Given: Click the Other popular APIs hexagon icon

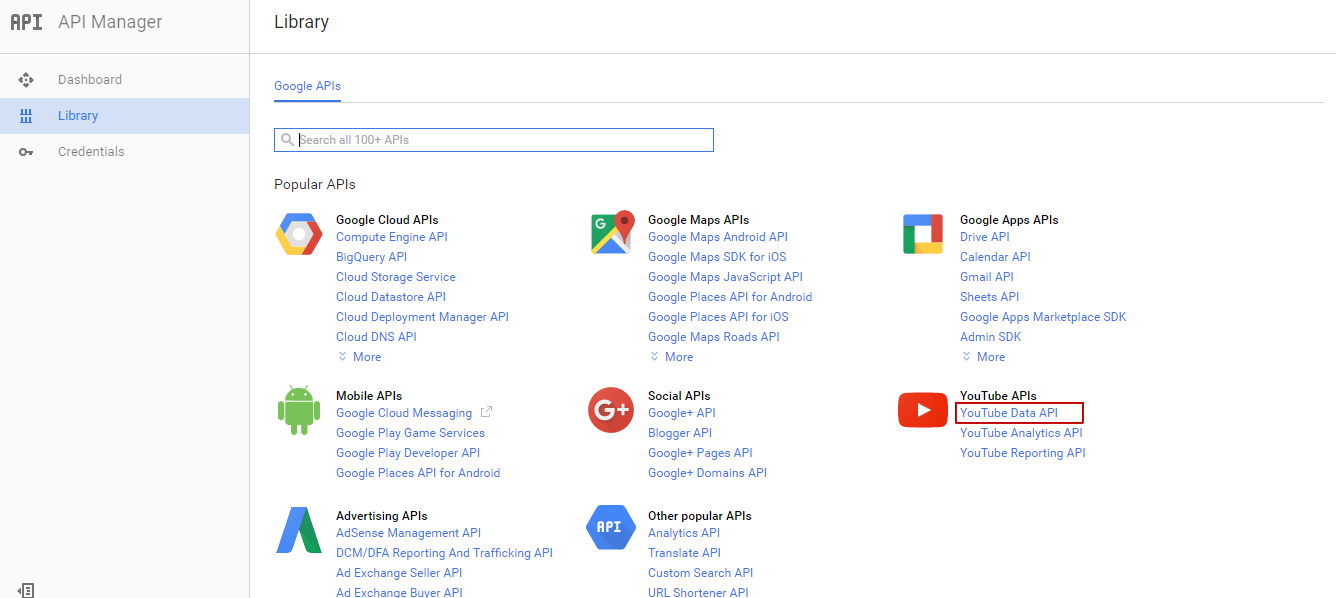Looking at the screenshot, I should coord(610,527).
